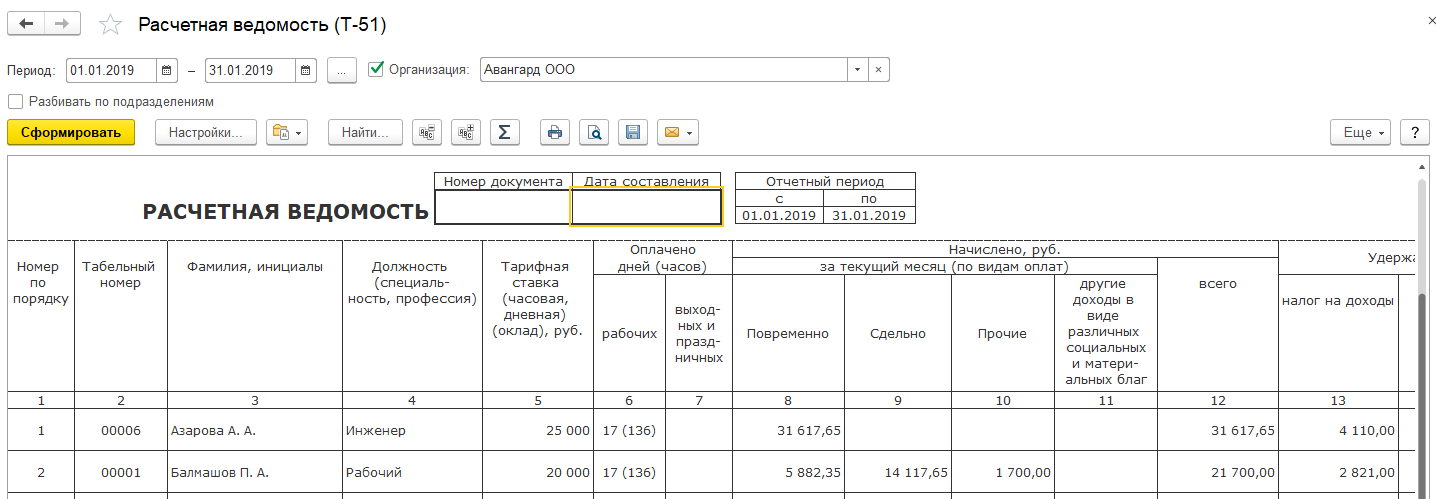Select the Сдельно amount 14 117,65
Screen dimensions: 1436x499
pos(897,472)
